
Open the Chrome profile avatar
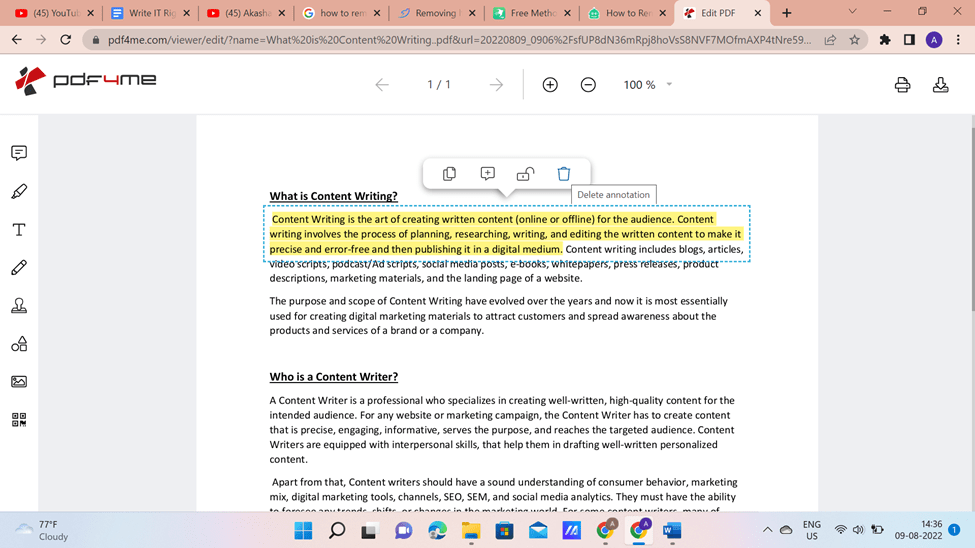[934, 40]
